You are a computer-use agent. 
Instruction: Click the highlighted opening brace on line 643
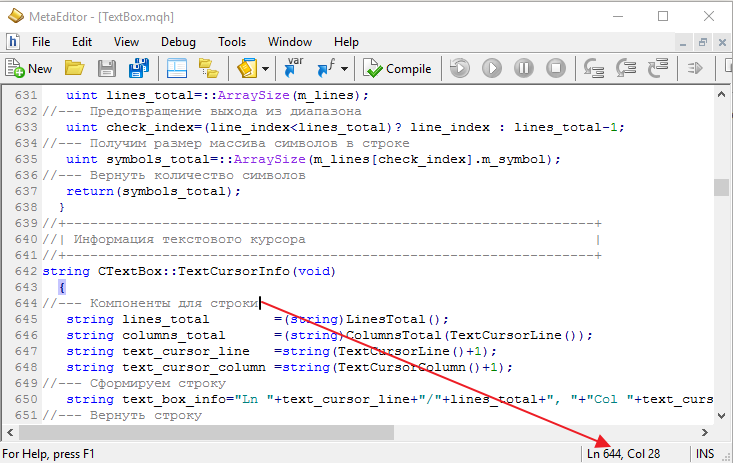pyautogui.click(x=62, y=287)
